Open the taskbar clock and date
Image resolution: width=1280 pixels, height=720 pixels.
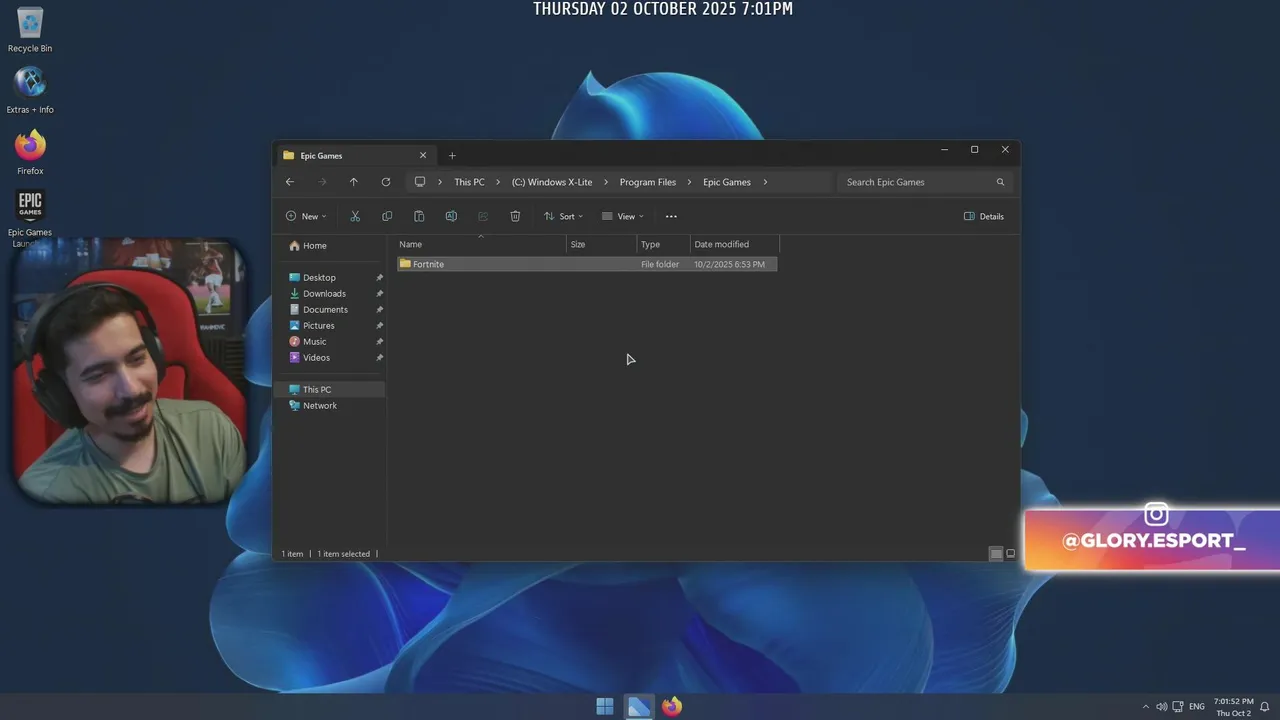click(1233, 707)
